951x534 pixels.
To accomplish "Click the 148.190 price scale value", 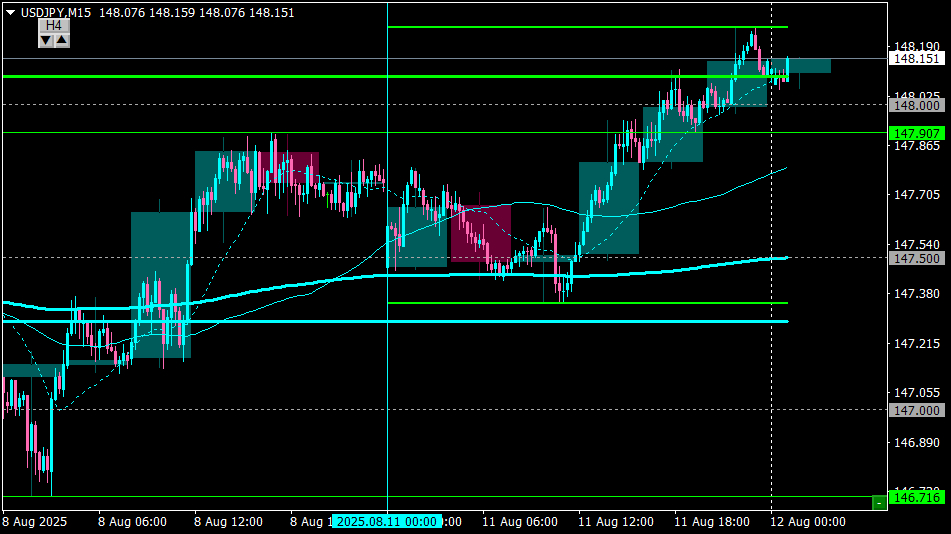I will click(916, 46).
